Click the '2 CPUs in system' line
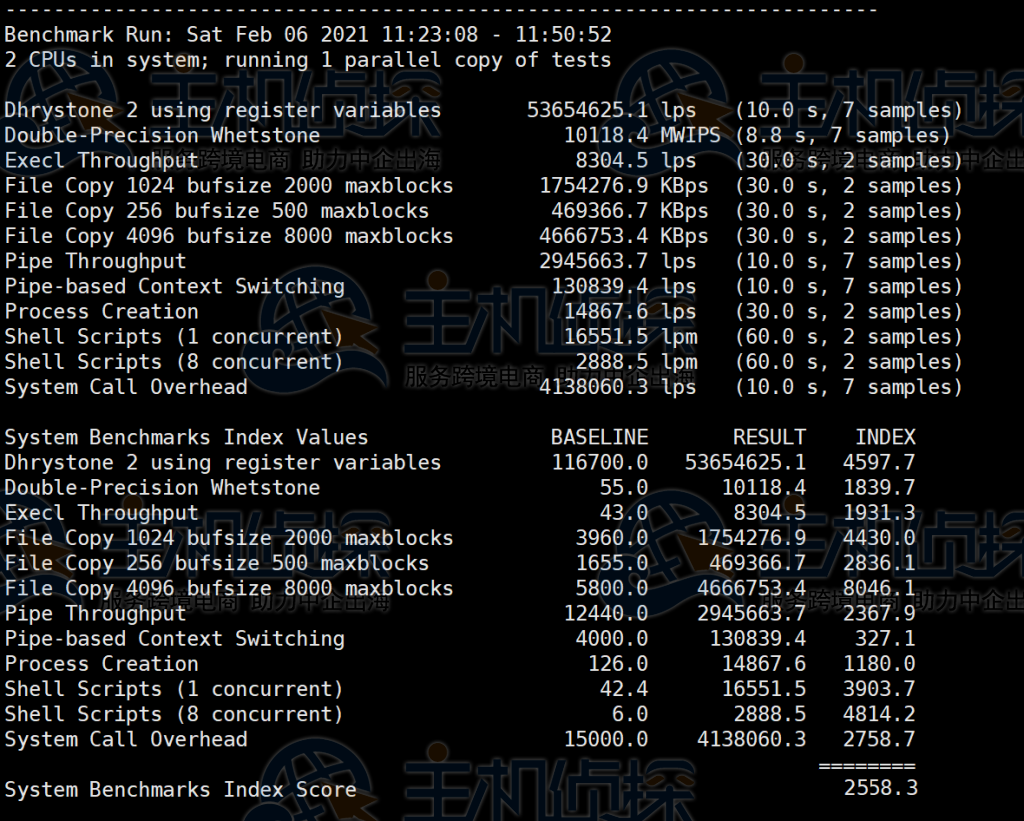The height and width of the screenshot is (821, 1024). click(308, 60)
